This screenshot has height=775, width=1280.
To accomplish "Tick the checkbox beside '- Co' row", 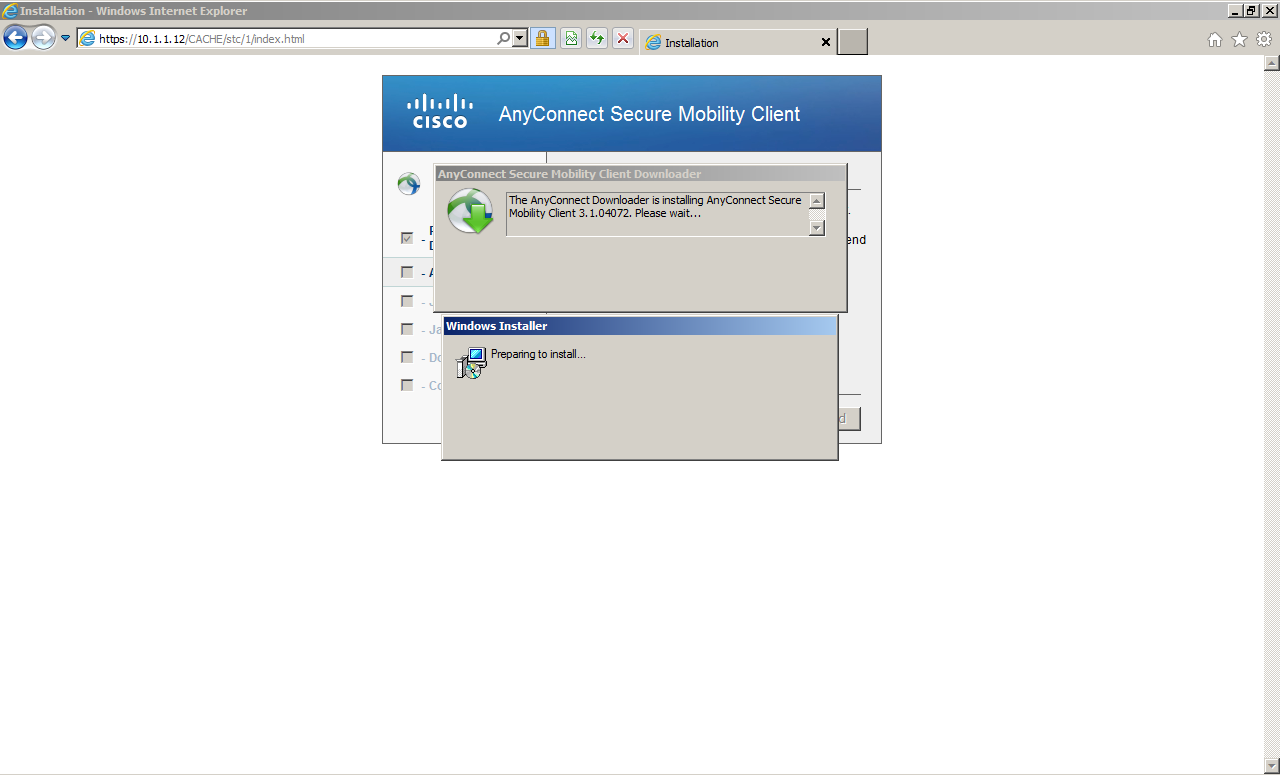I will (407, 385).
